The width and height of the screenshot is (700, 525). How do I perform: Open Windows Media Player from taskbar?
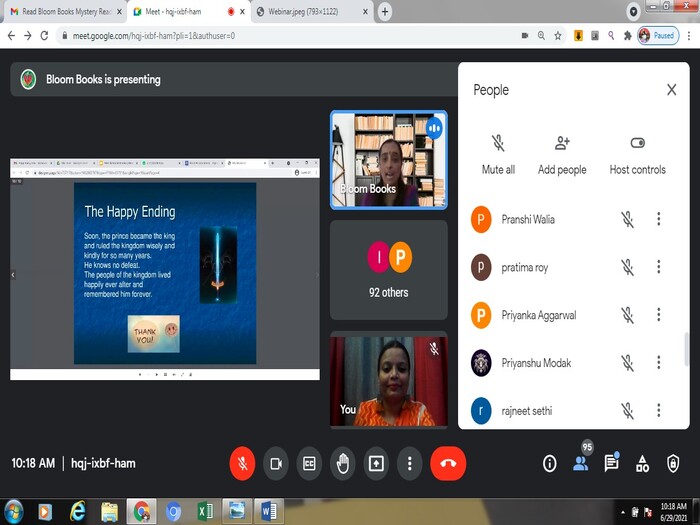(x=45, y=512)
